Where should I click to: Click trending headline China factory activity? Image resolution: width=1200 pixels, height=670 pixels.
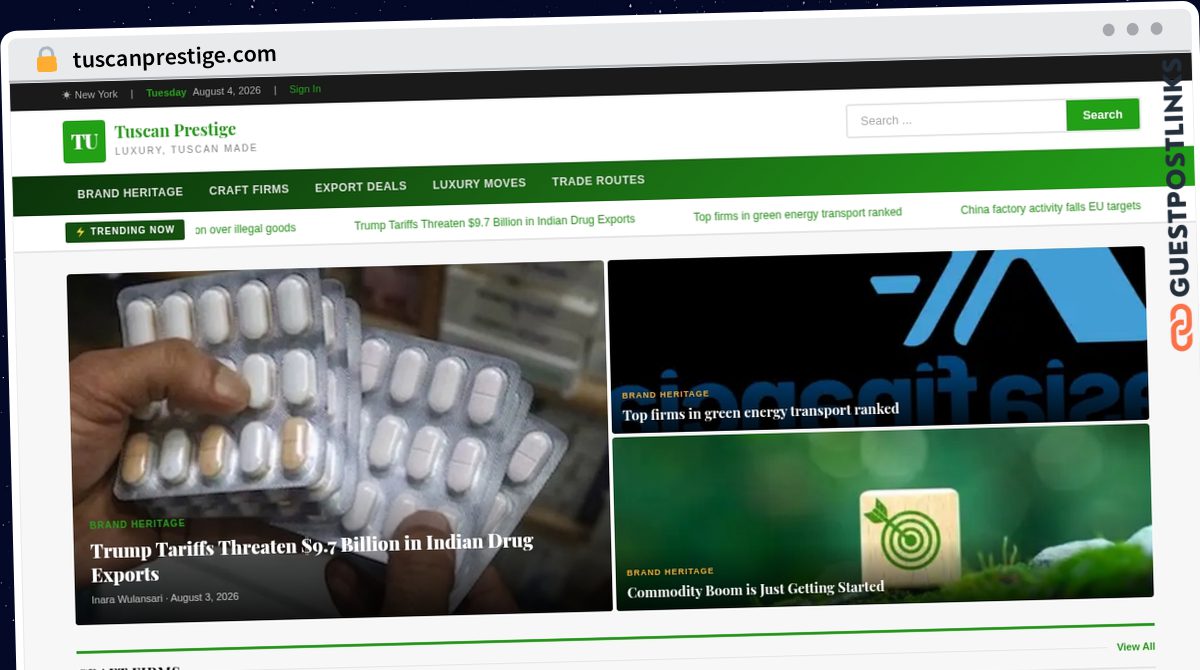(x=1050, y=208)
